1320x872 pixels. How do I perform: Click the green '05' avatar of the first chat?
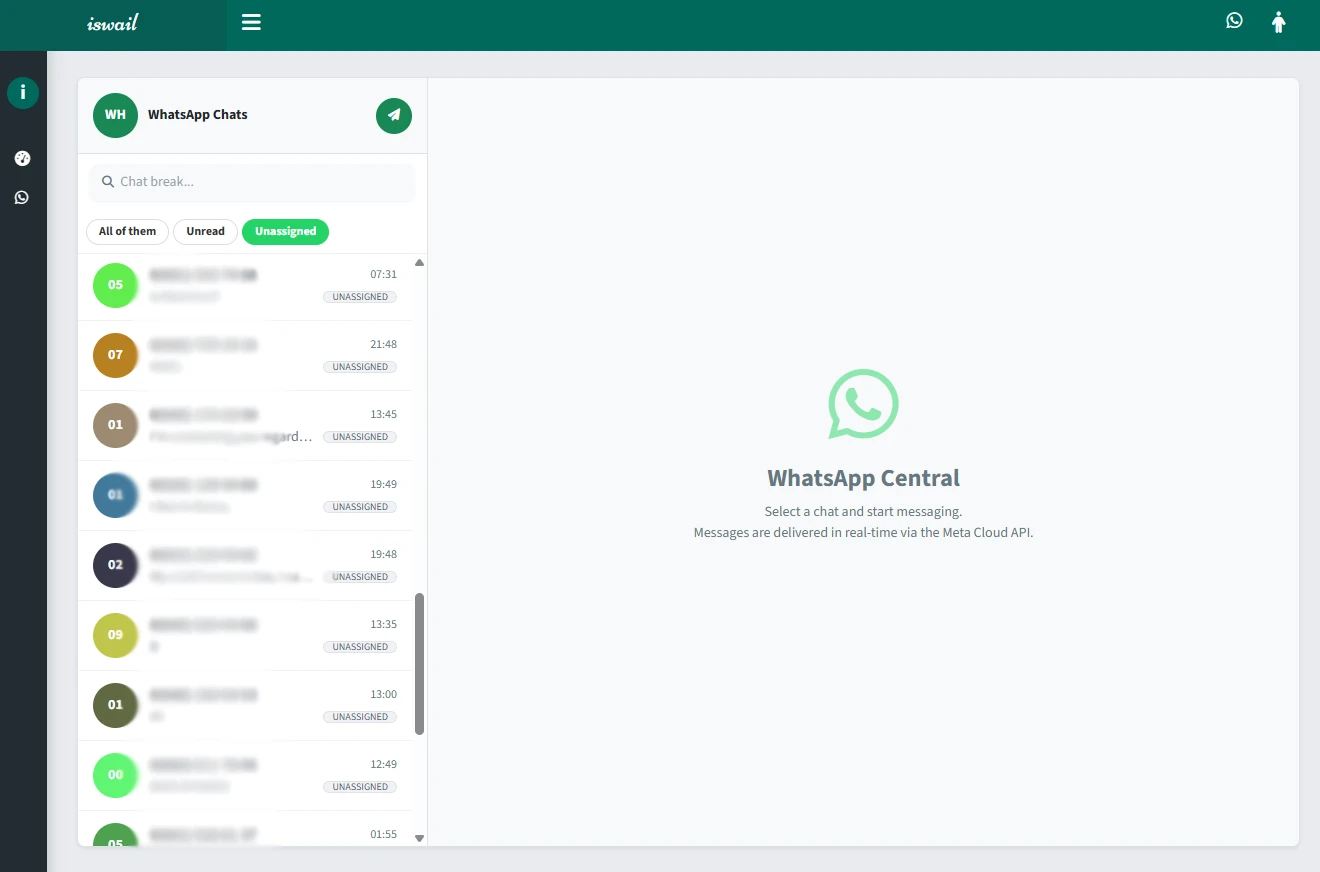115,285
